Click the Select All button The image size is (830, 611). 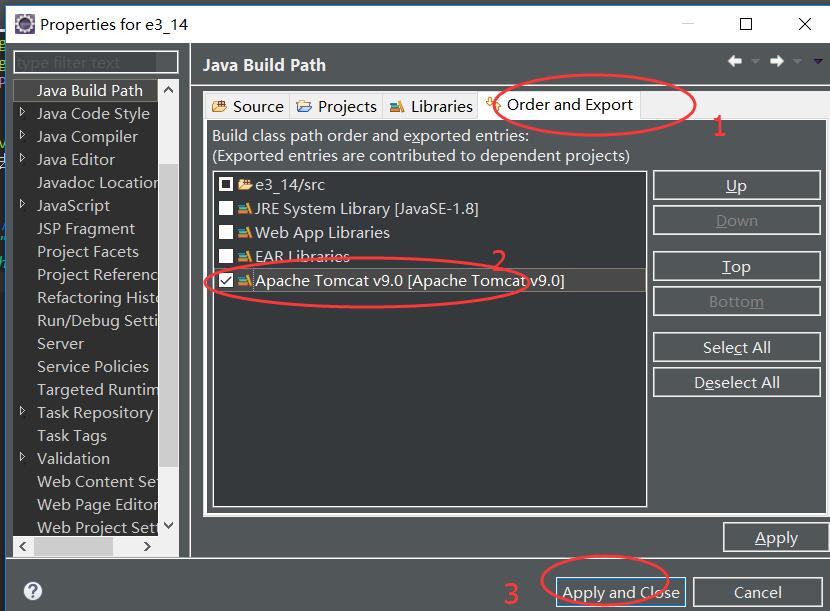coord(736,347)
